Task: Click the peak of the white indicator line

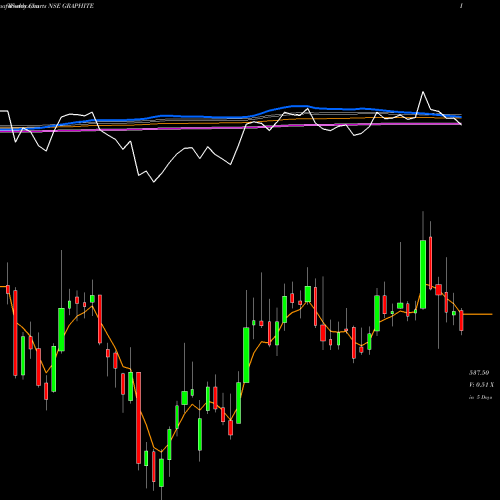Action: [423, 92]
